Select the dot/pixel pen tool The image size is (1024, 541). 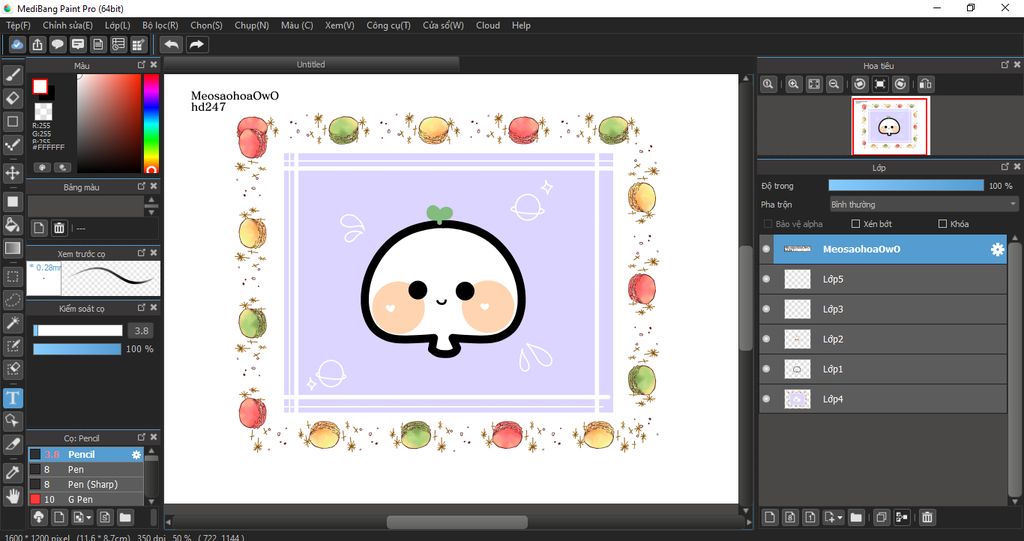[x=12, y=145]
